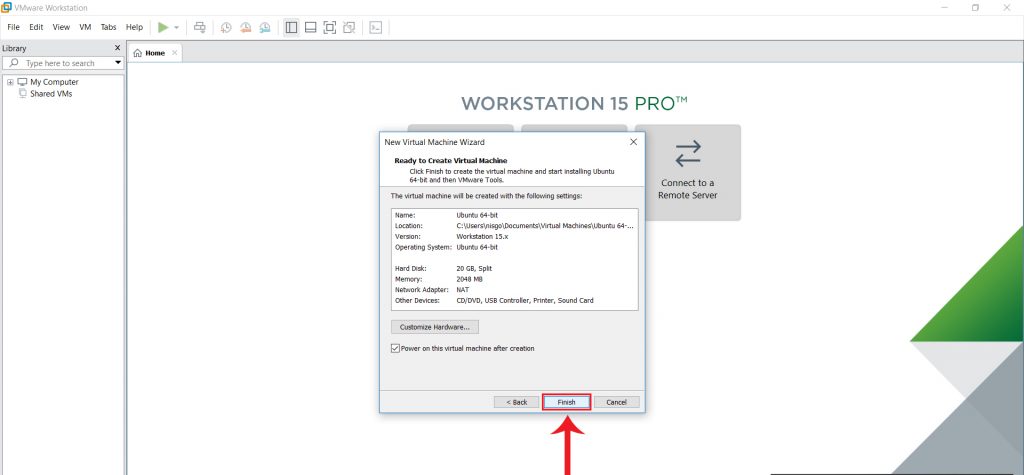Toggle the thumbnail bar view icon
The width and height of the screenshot is (1024, 475).
pos(311,27)
